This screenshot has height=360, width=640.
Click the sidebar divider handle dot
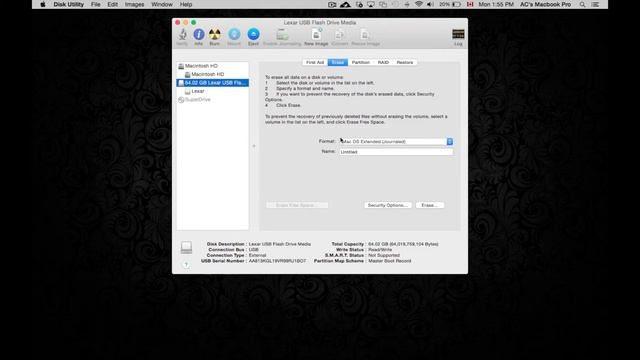click(254, 146)
